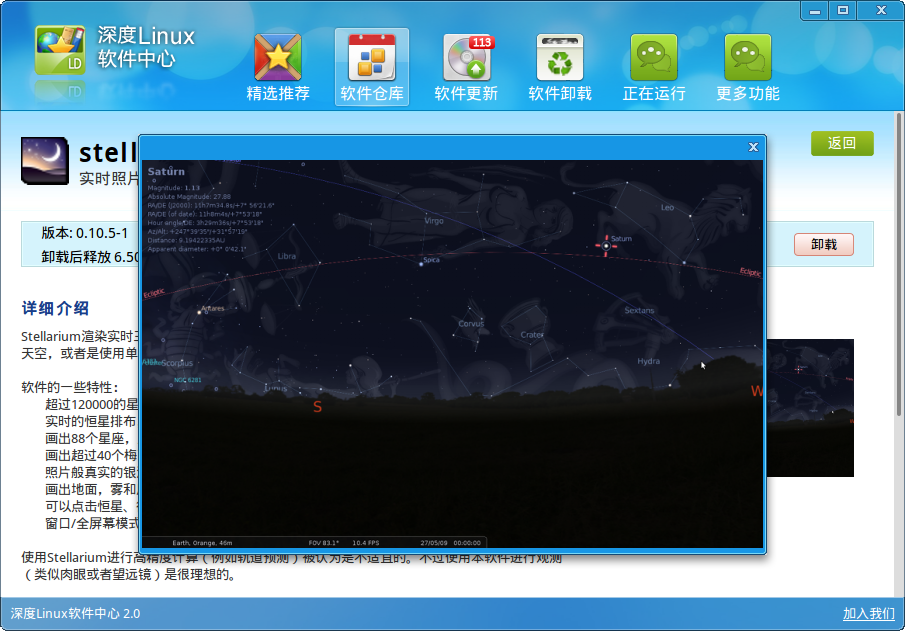
Task: Click the 深度Linux软件中心 2.0 status text
Action: (75, 614)
